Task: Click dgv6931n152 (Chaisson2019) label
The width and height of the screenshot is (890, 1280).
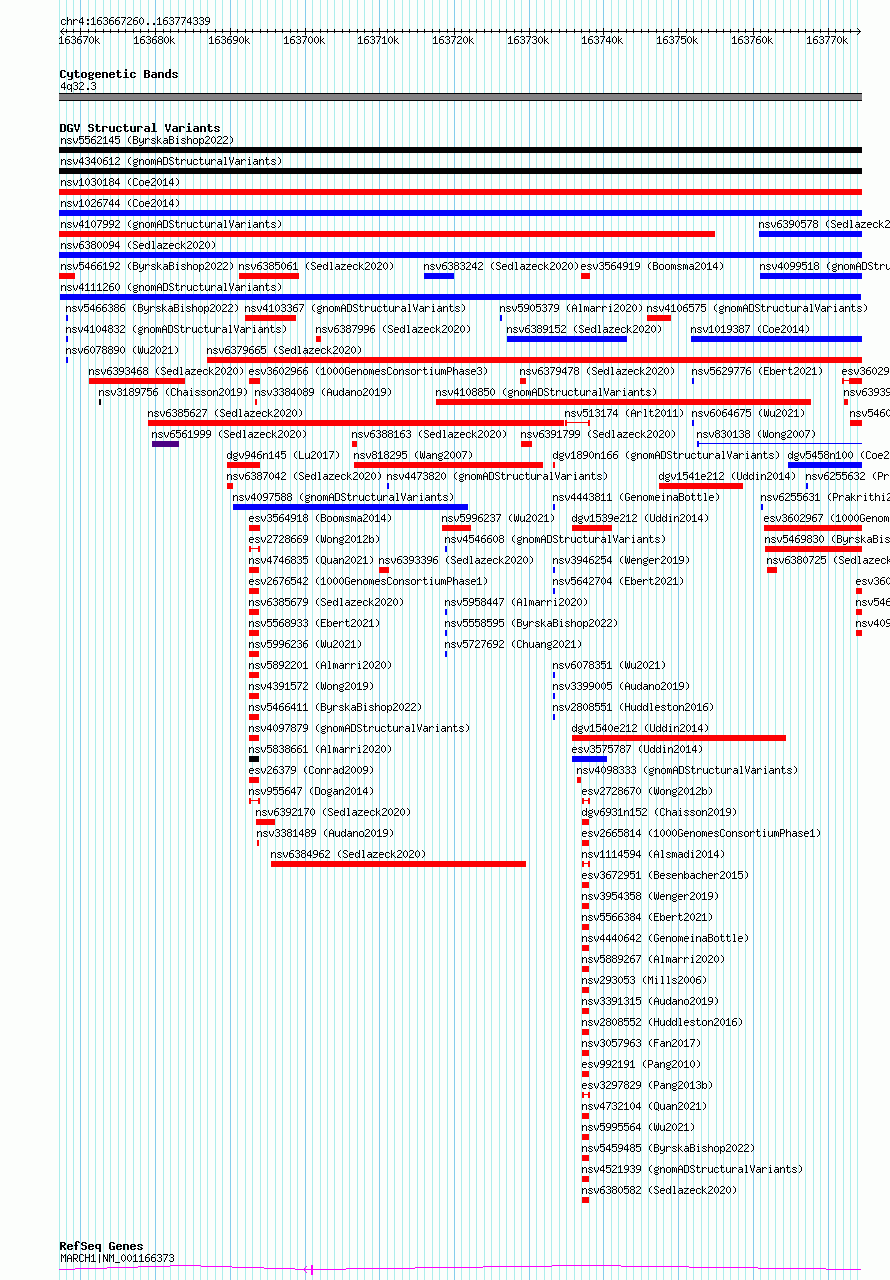Action: 660,812
